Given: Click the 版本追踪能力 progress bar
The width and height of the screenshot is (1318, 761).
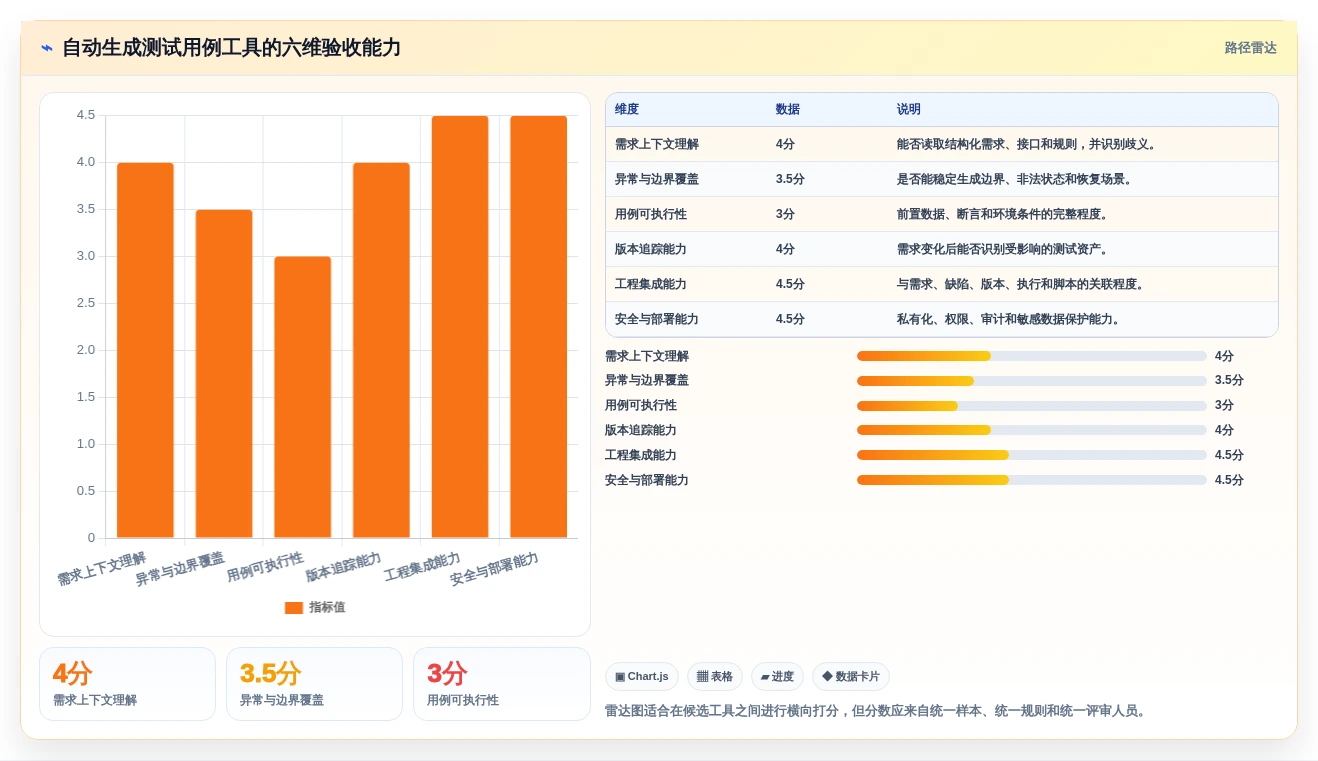Looking at the screenshot, I should click(x=1032, y=430).
